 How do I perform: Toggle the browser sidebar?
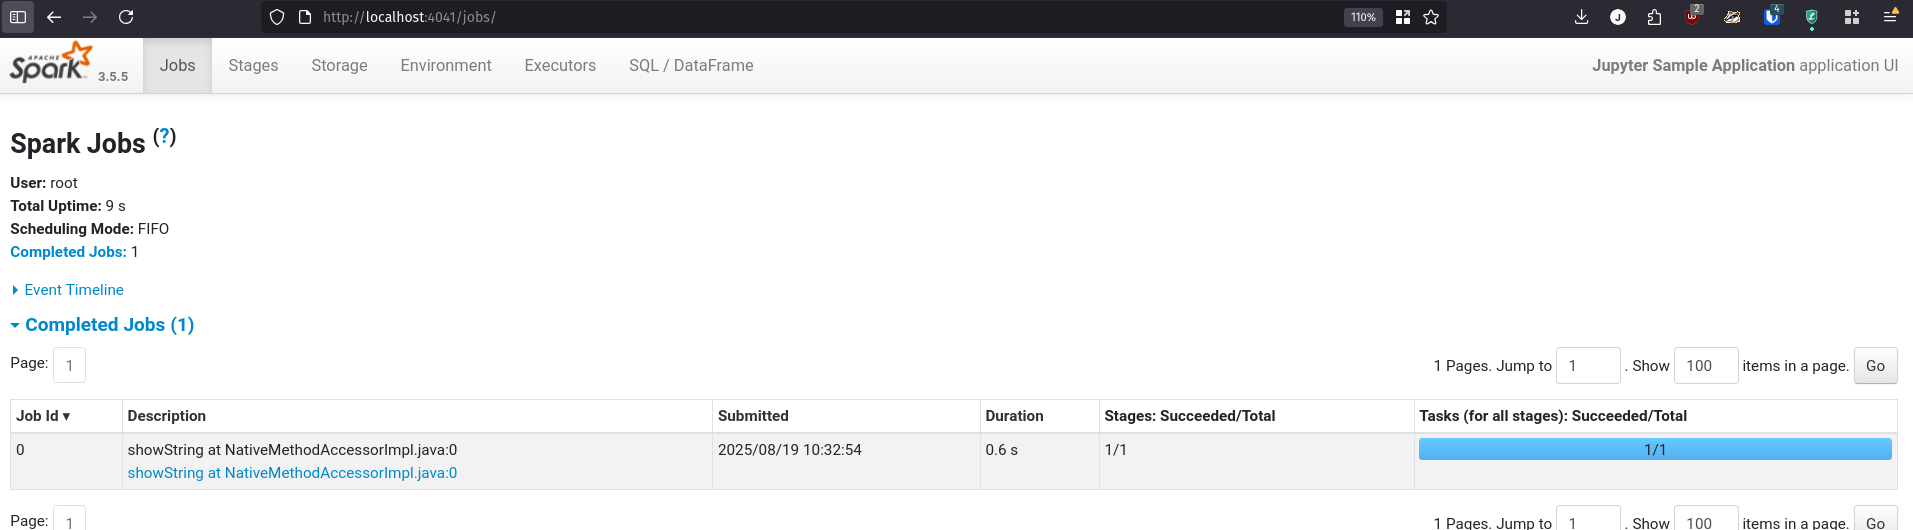click(x=18, y=17)
